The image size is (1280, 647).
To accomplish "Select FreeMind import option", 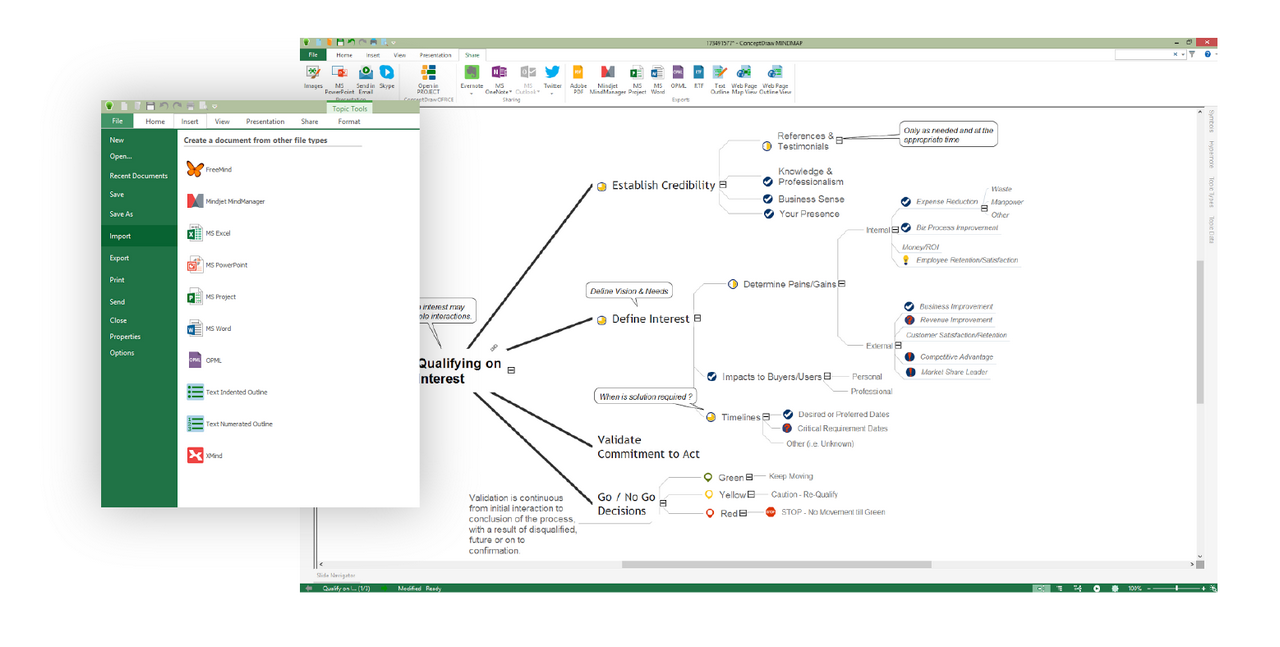I will pyautogui.click(x=211, y=170).
